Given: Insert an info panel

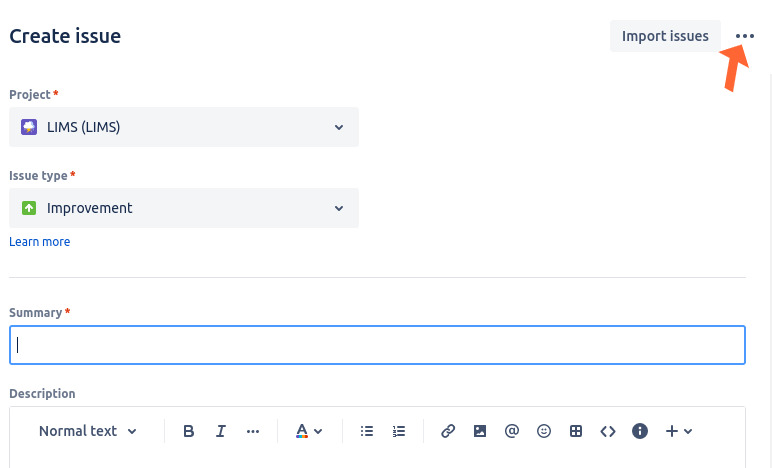Looking at the screenshot, I should (x=640, y=431).
